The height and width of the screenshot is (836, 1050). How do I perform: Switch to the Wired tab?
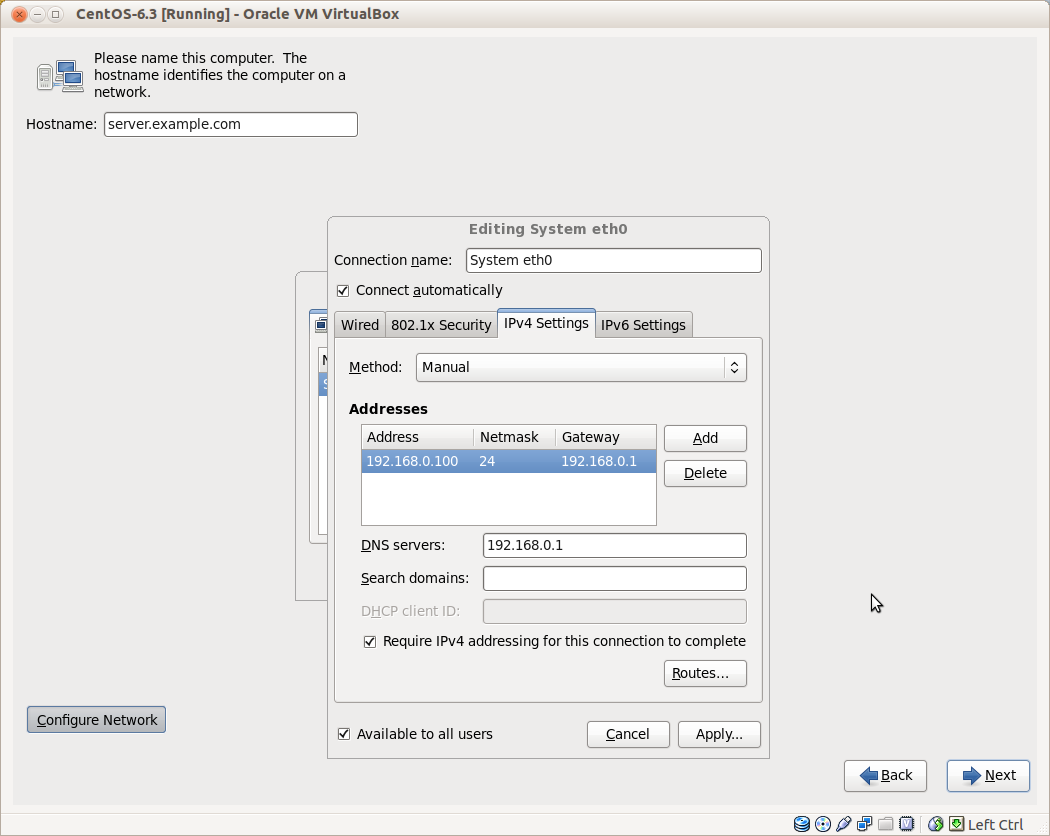(360, 325)
